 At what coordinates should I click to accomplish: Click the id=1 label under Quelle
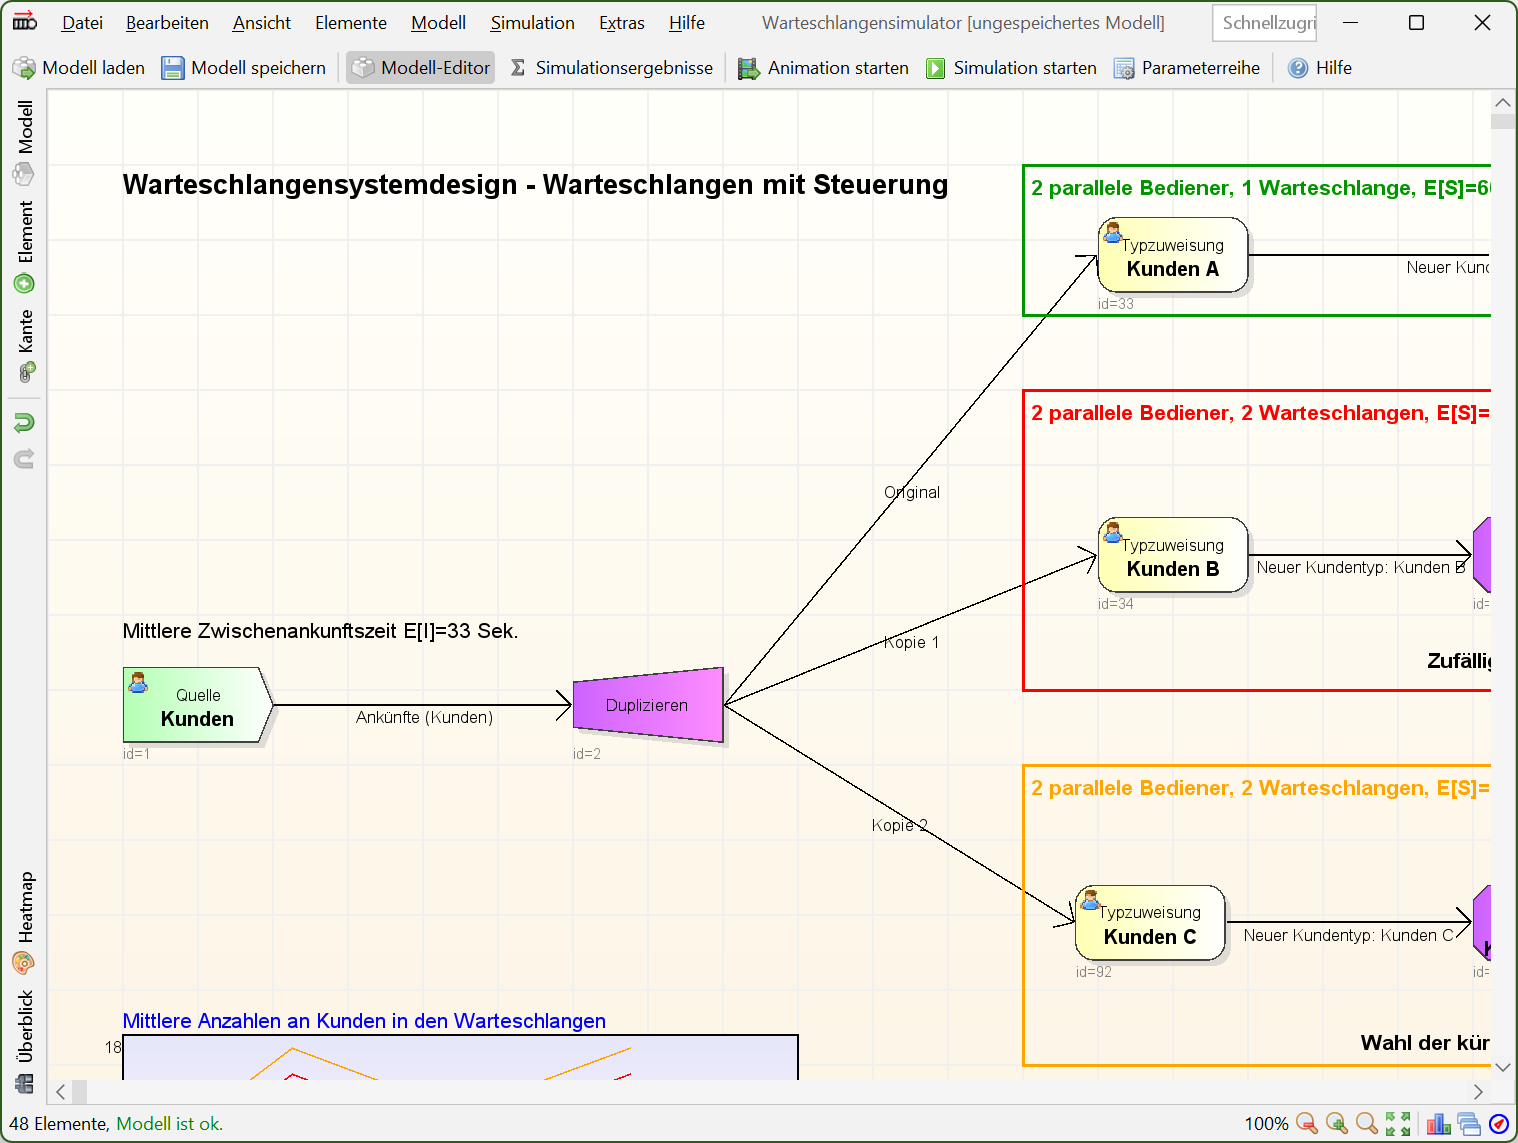pos(136,754)
